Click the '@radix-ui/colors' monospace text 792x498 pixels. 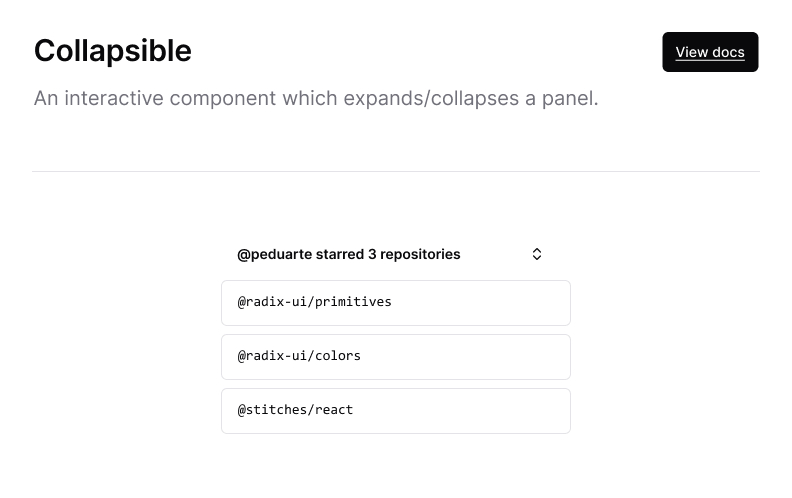tap(299, 356)
